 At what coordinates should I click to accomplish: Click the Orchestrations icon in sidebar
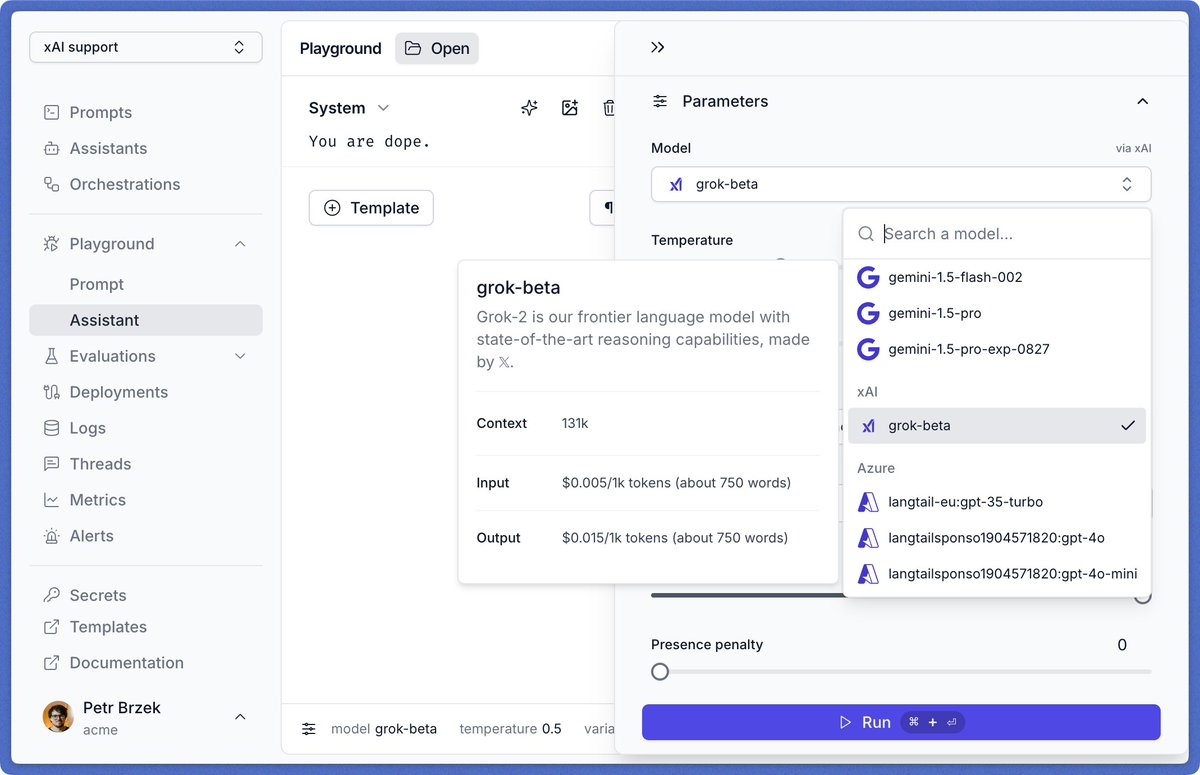coord(51,184)
